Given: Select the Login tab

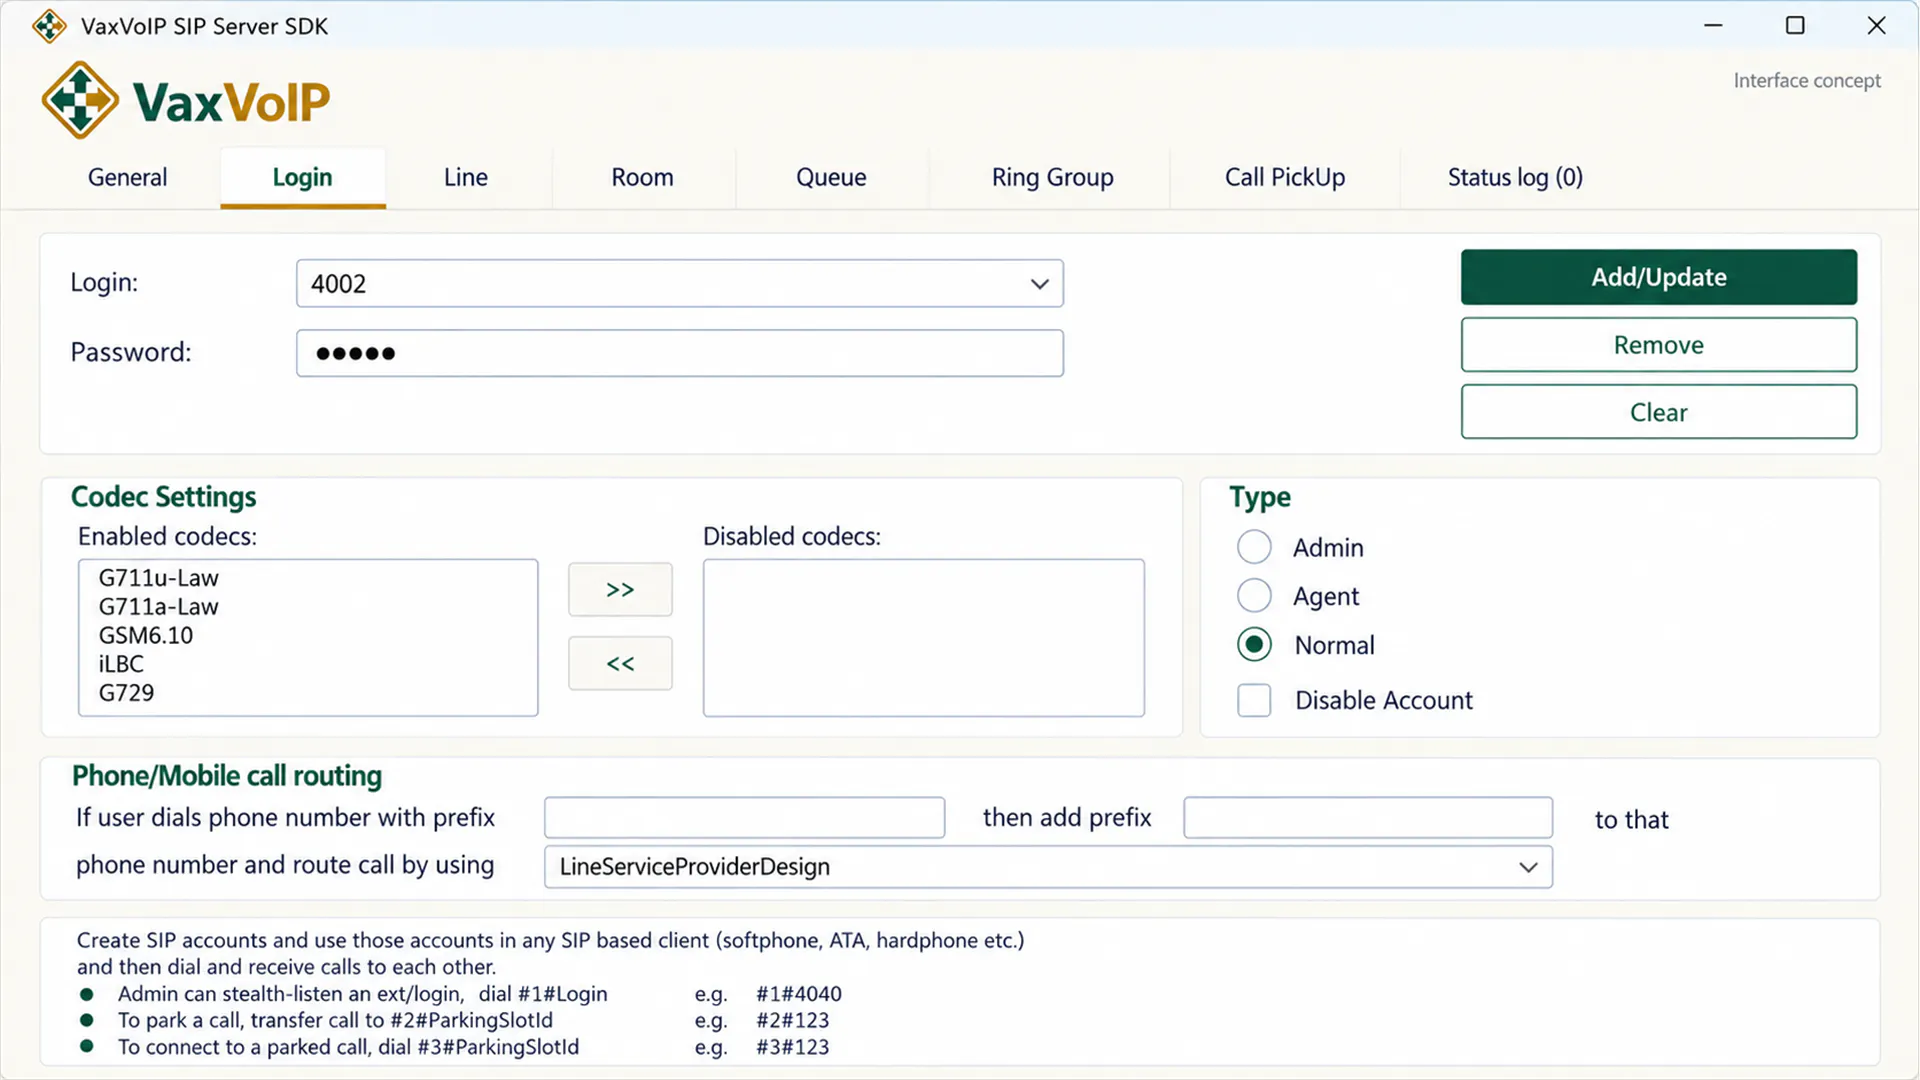Looking at the screenshot, I should (302, 177).
